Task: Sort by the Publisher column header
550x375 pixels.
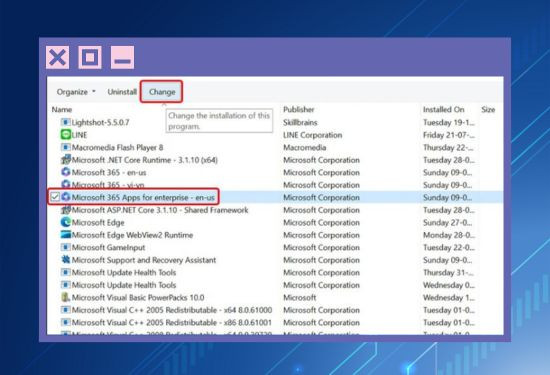Action: point(299,109)
